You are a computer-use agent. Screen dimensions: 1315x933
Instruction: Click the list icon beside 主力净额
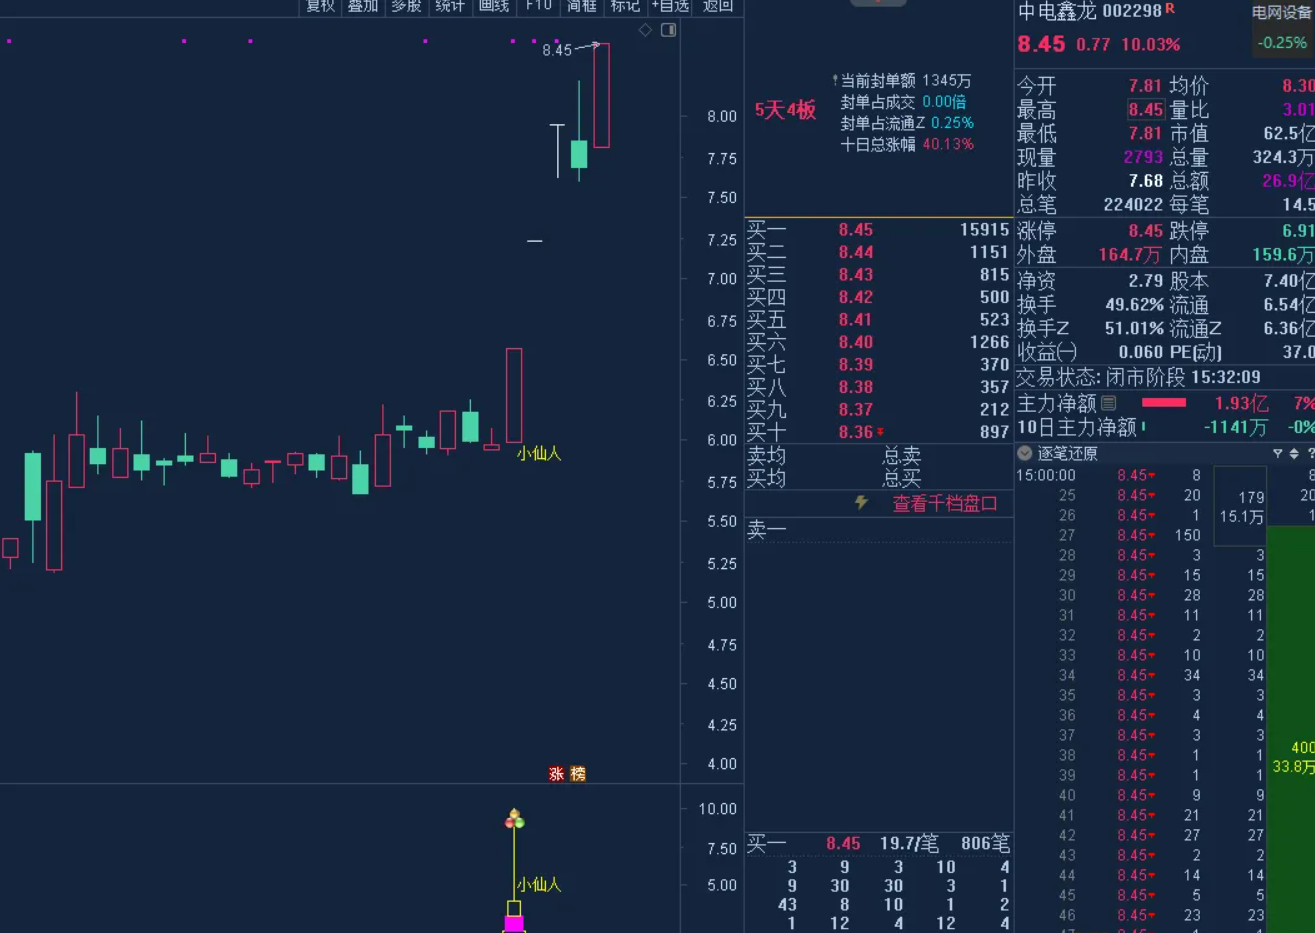(1110, 403)
